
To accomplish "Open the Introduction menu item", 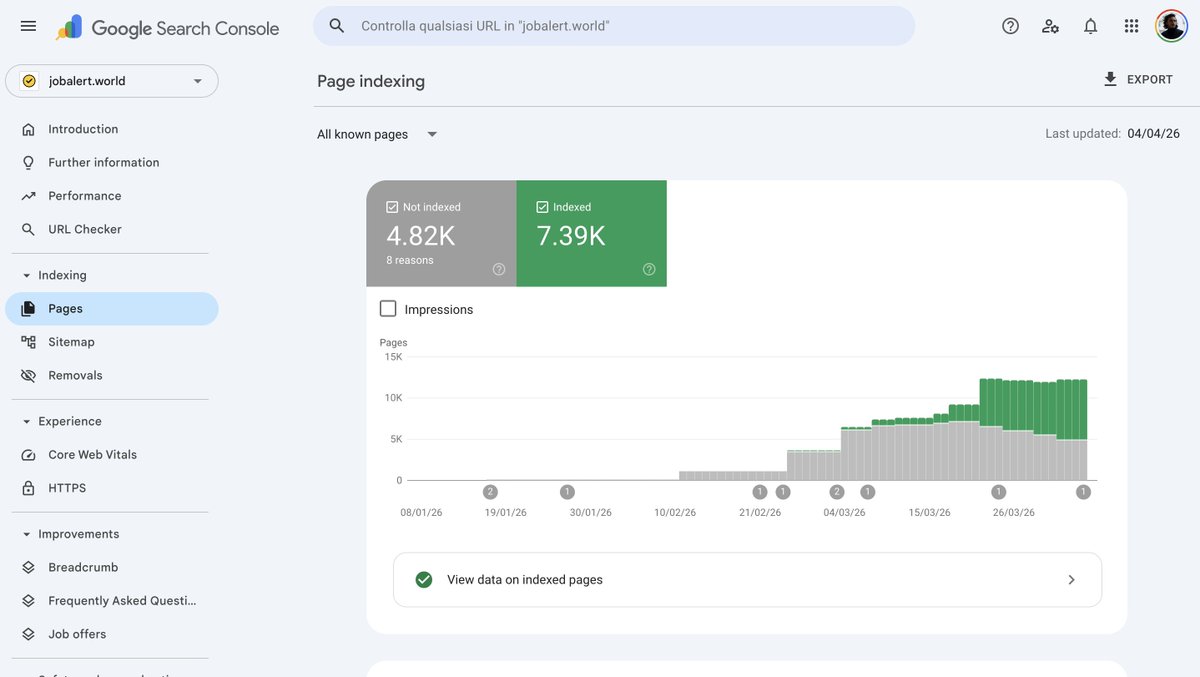I will point(112,129).
